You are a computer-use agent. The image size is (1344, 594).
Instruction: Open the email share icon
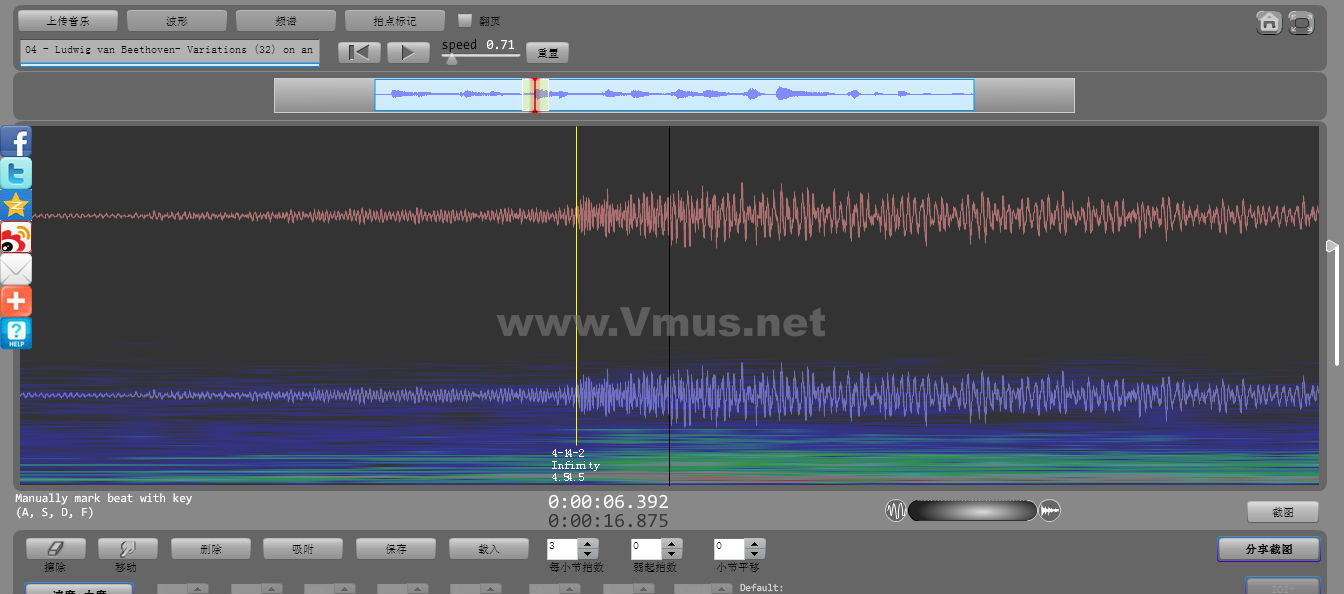[x=16, y=270]
